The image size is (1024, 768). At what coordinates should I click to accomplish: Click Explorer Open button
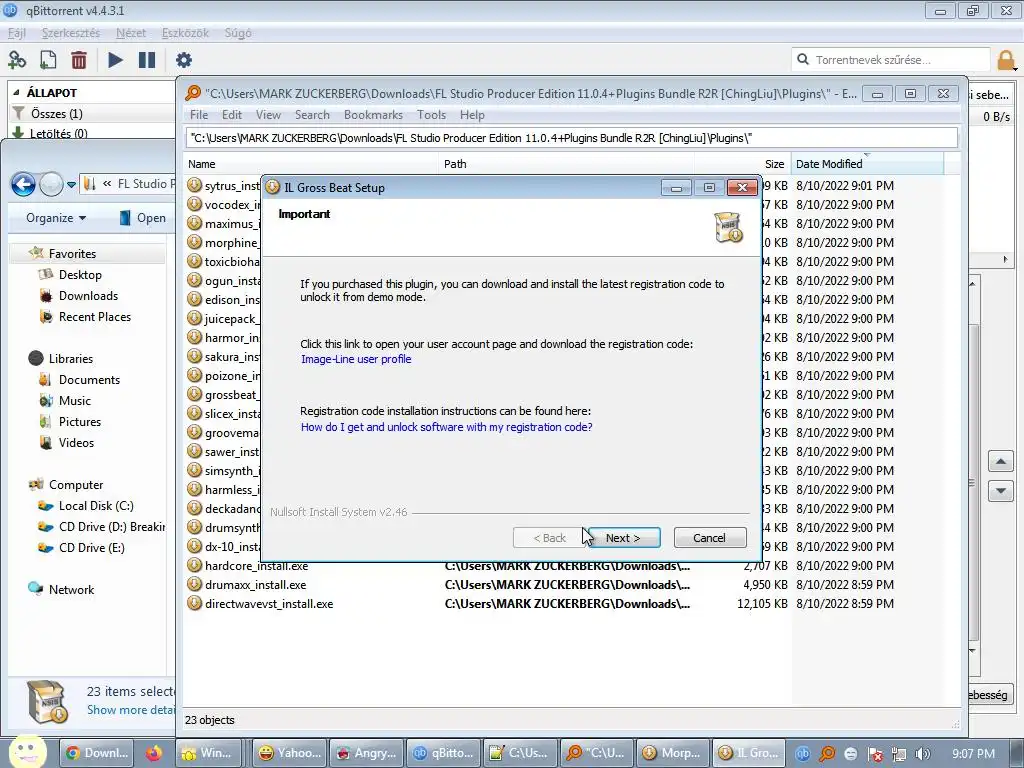(x=142, y=218)
